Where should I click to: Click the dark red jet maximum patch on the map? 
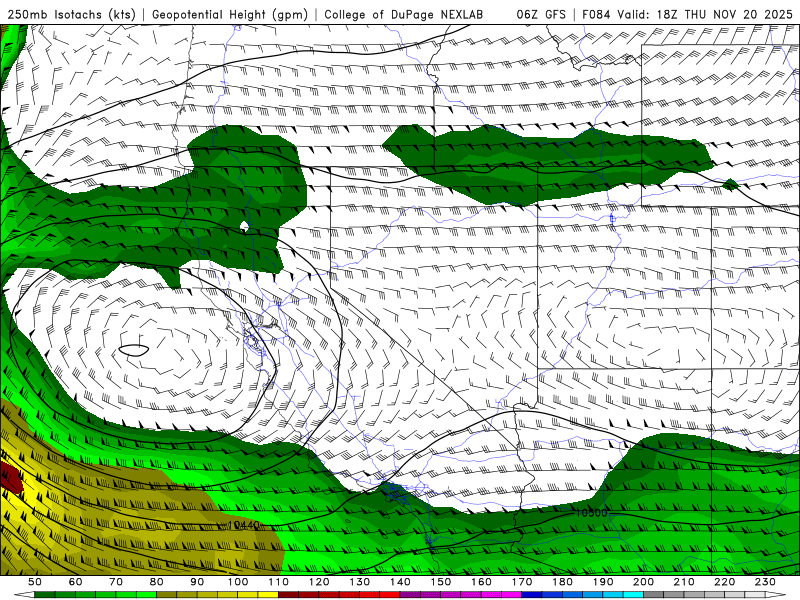pos(11,477)
